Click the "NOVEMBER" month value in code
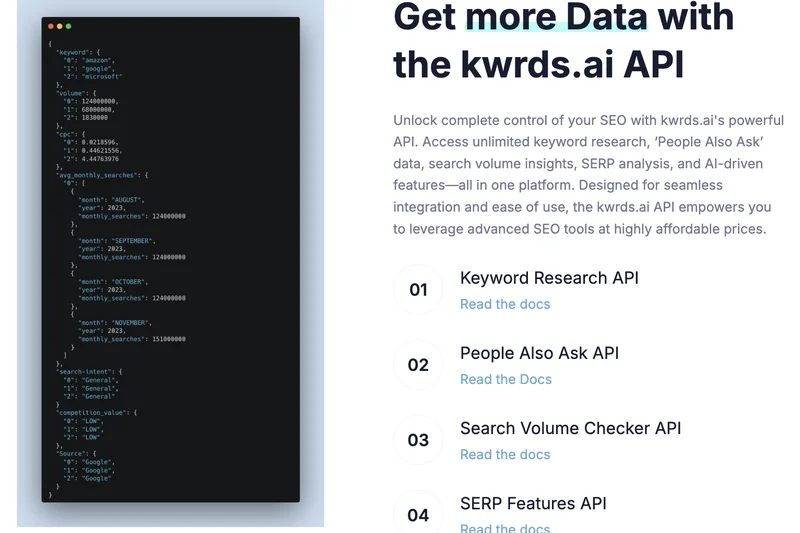This screenshot has width=800, height=533. (x=131, y=322)
